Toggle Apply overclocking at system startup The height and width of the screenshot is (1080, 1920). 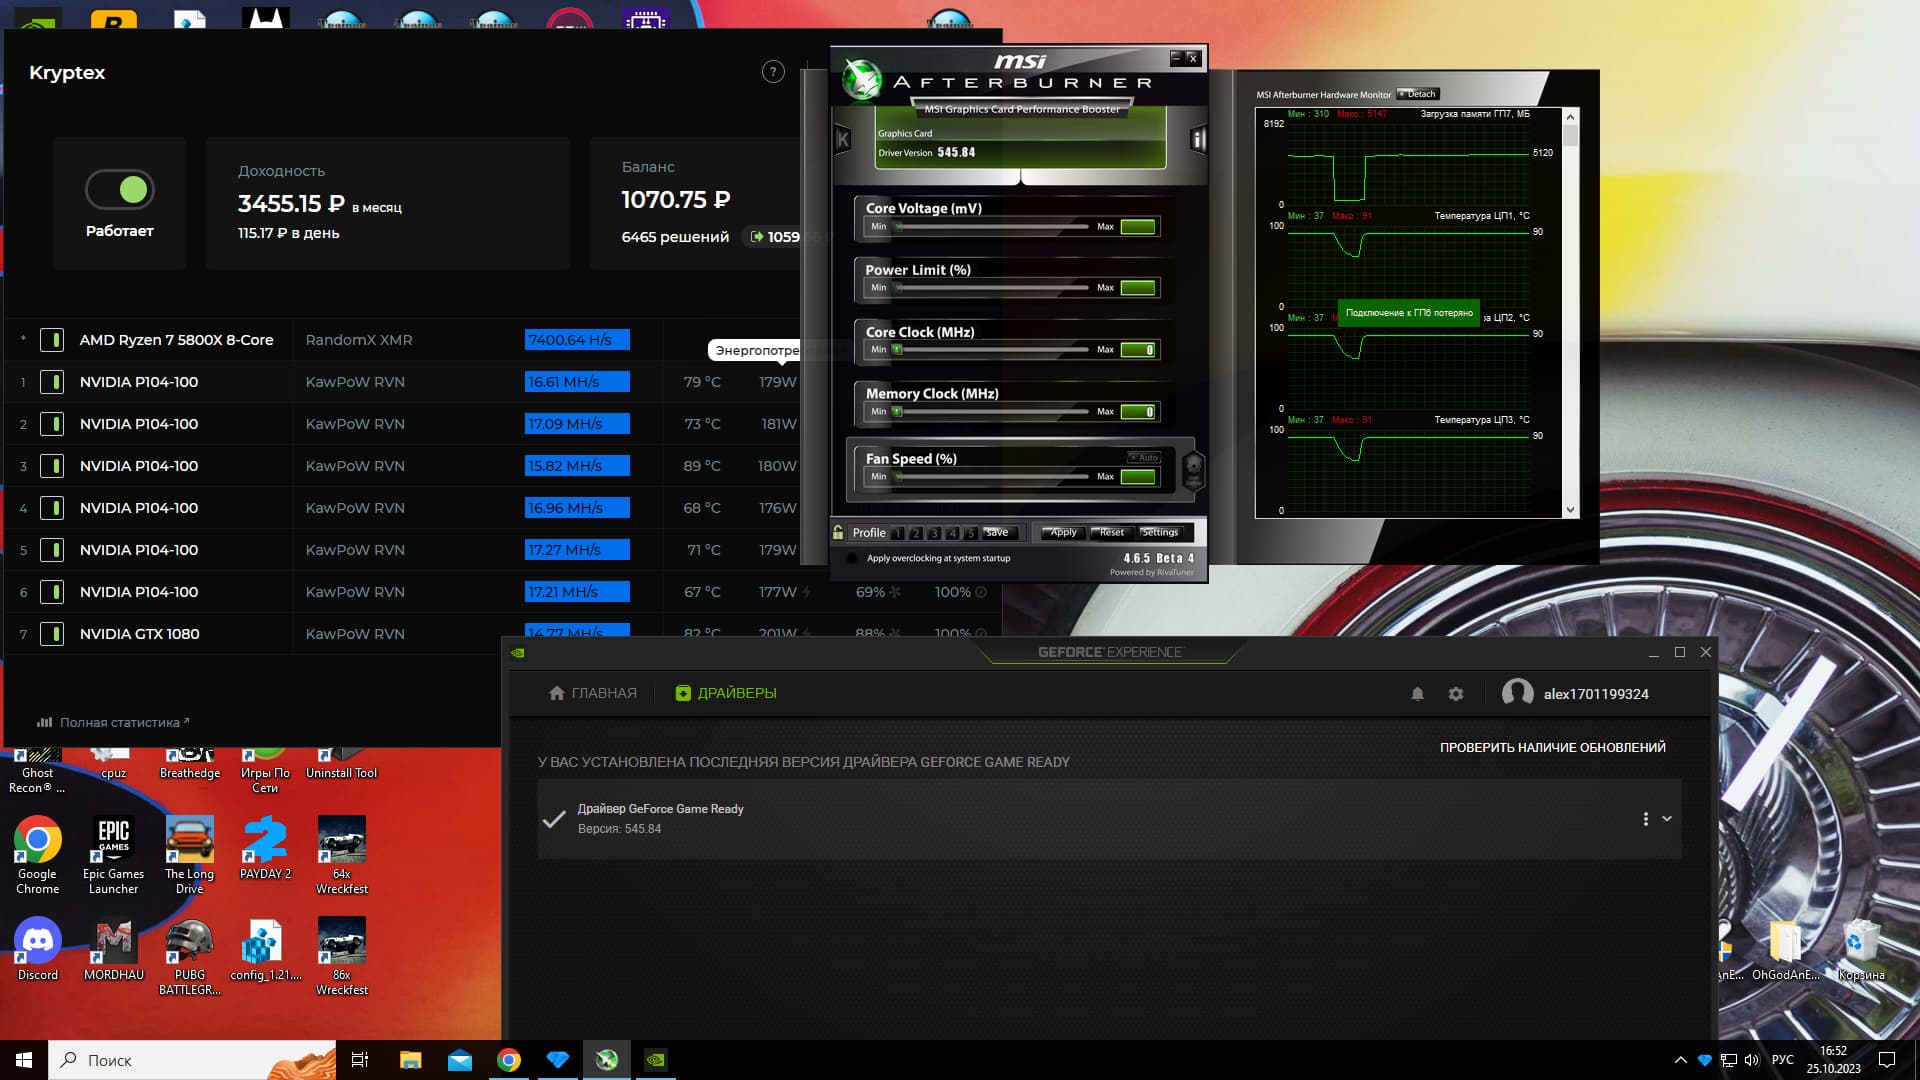point(852,559)
